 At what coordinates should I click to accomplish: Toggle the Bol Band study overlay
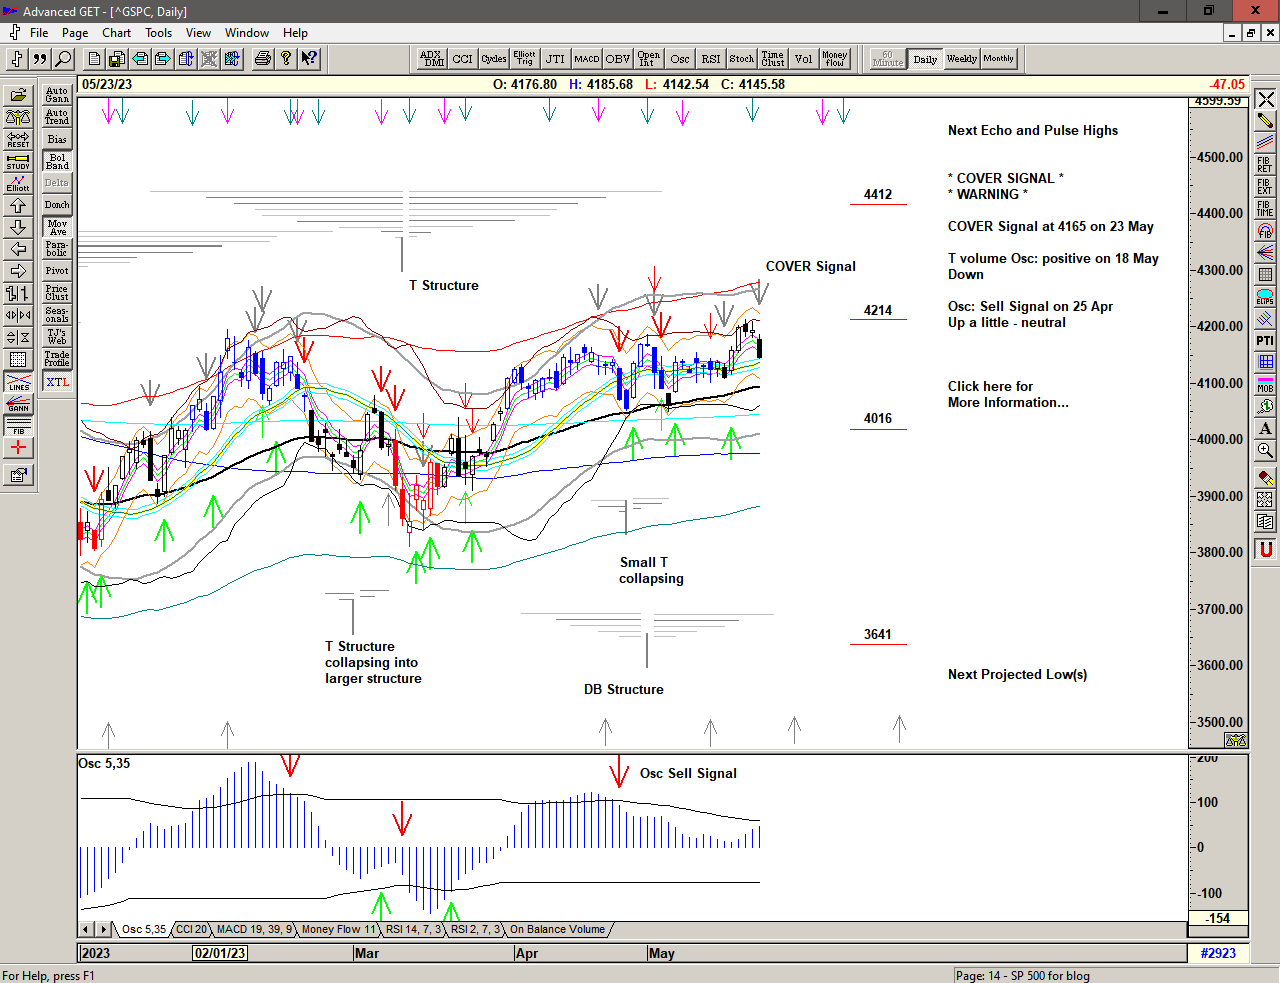point(57,161)
